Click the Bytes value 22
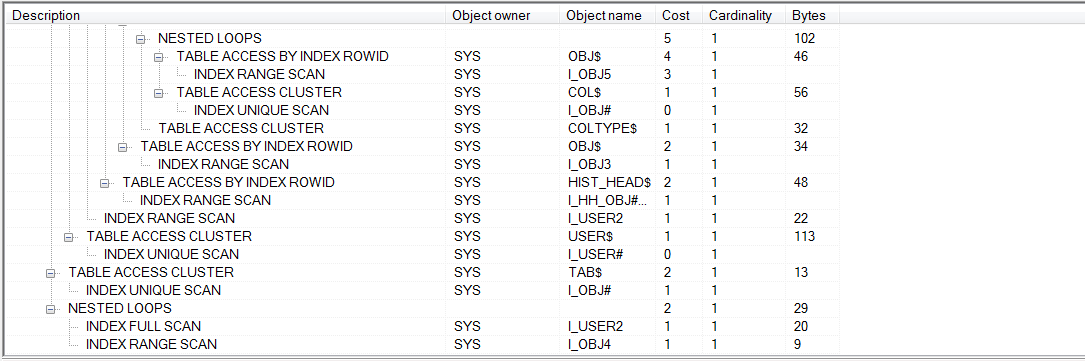 (801, 219)
